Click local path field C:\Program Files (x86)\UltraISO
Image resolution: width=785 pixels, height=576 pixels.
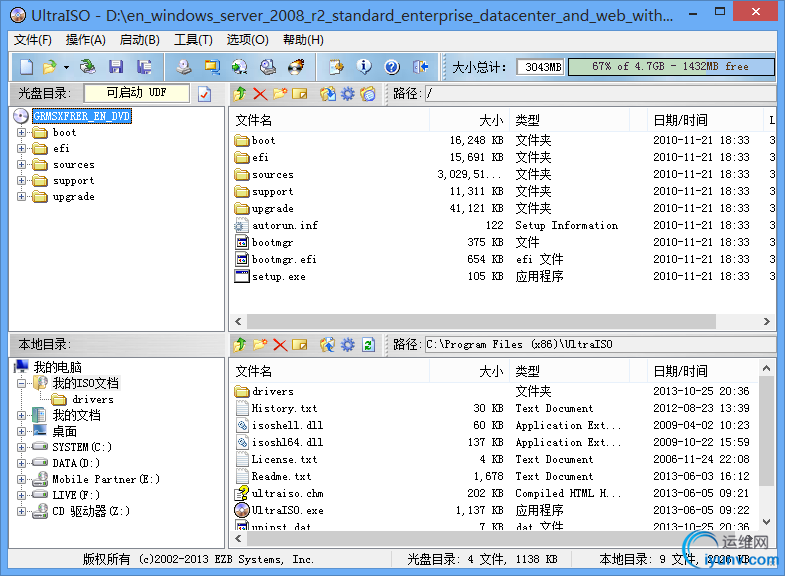[x=600, y=345]
